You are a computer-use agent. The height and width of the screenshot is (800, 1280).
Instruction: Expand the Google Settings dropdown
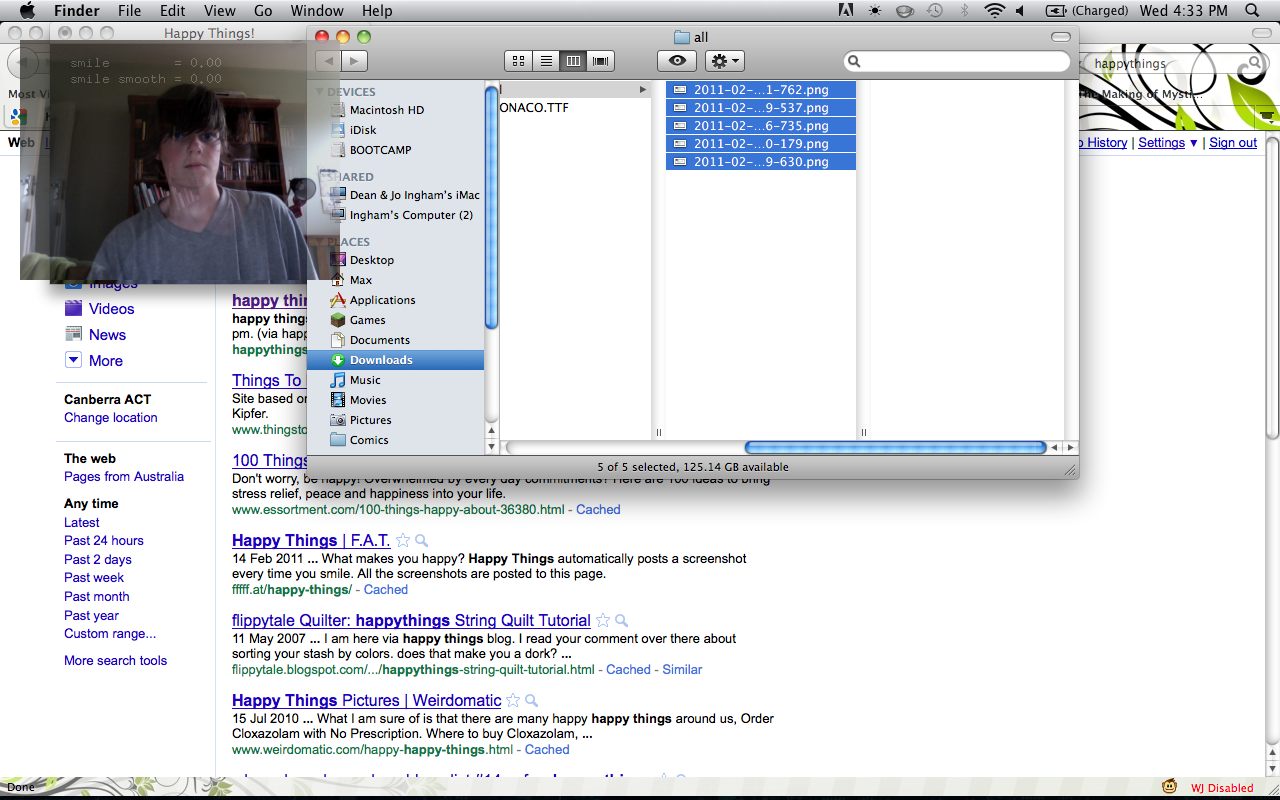[1167, 143]
